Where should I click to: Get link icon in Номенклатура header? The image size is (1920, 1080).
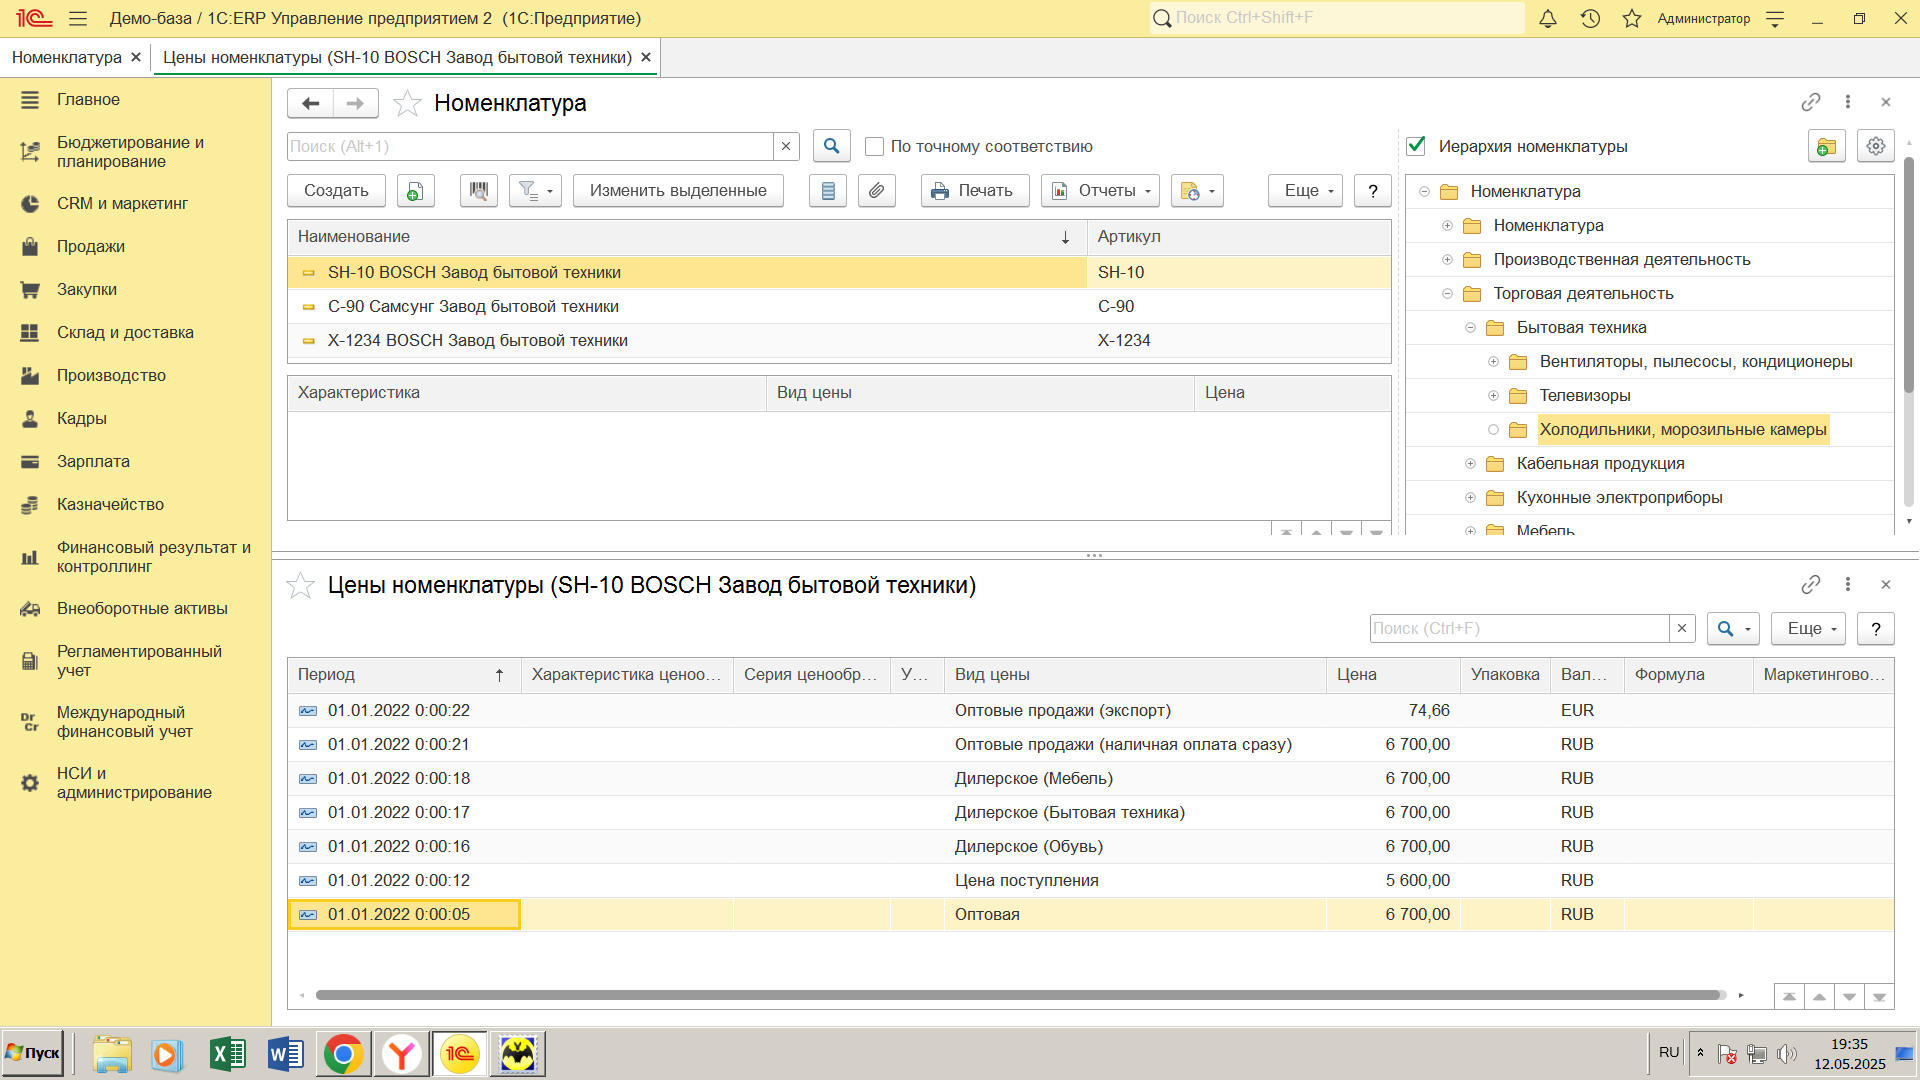pyautogui.click(x=1810, y=102)
